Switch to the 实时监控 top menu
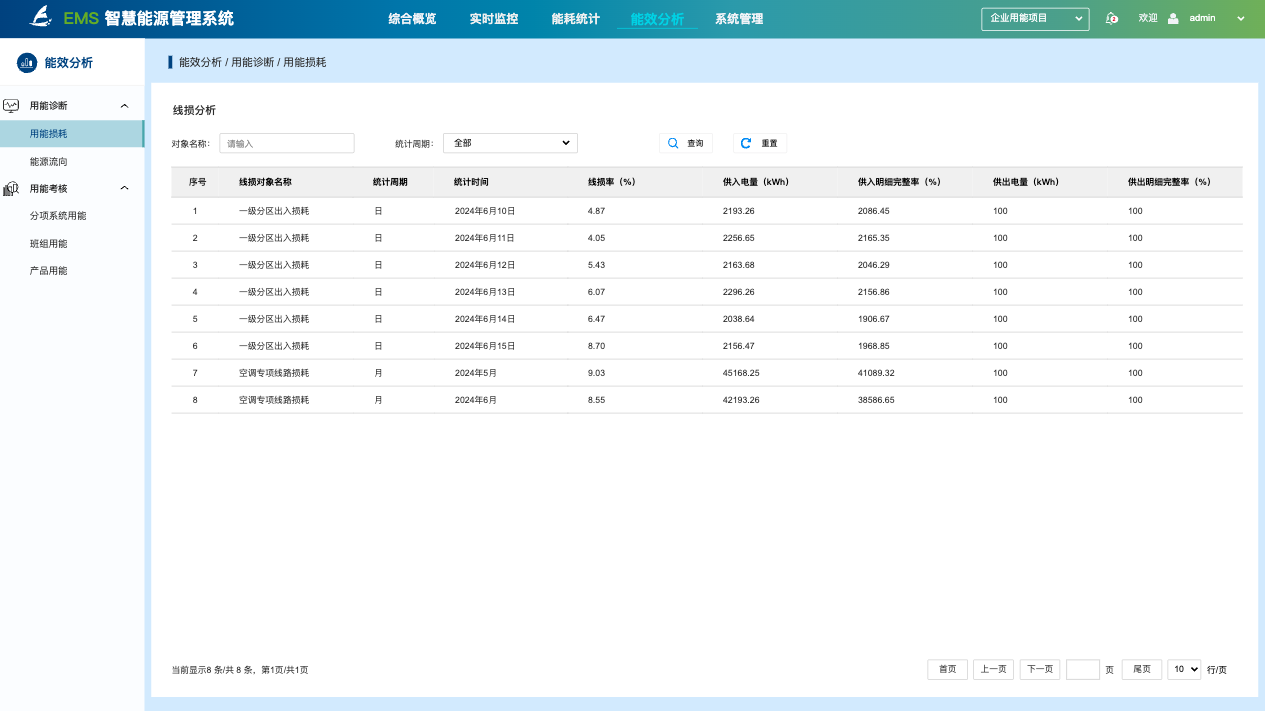The height and width of the screenshot is (711, 1265). coord(493,19)
